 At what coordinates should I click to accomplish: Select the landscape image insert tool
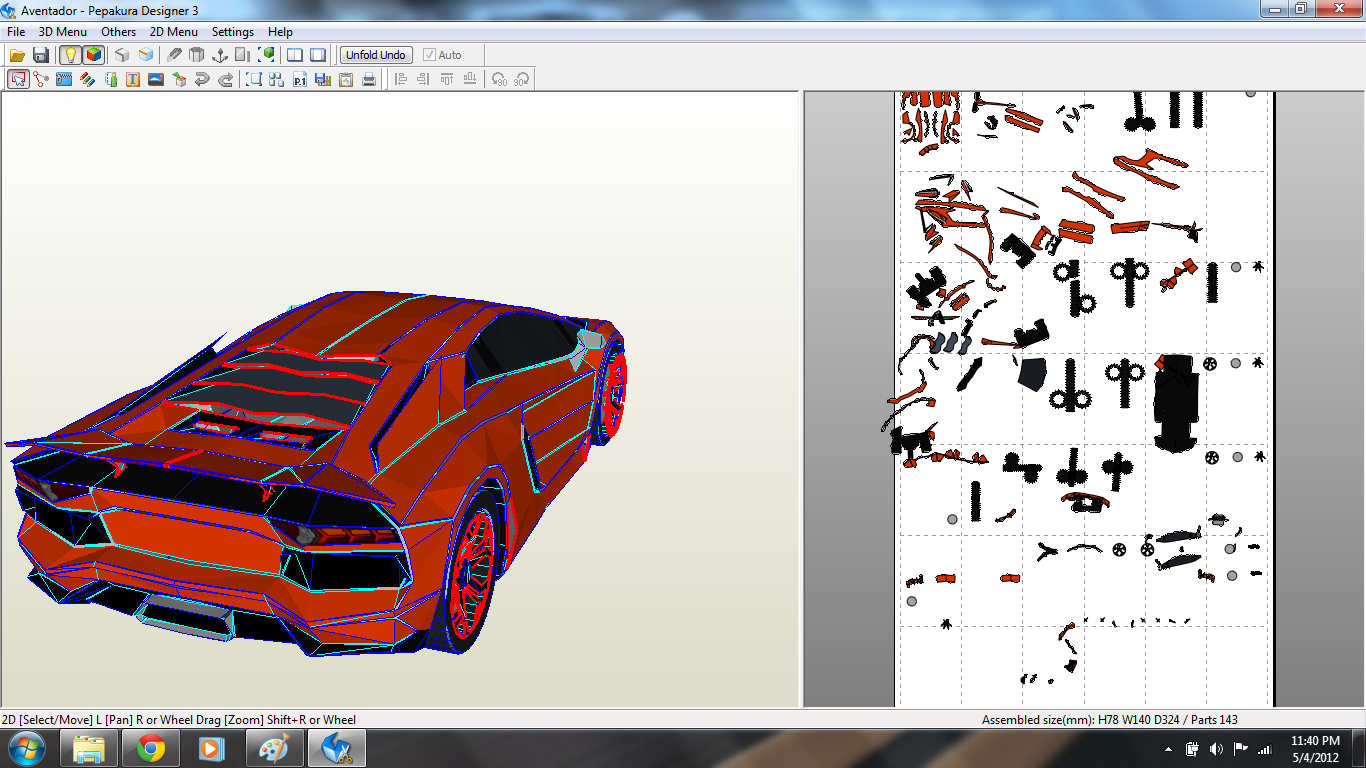coord(156,79)
